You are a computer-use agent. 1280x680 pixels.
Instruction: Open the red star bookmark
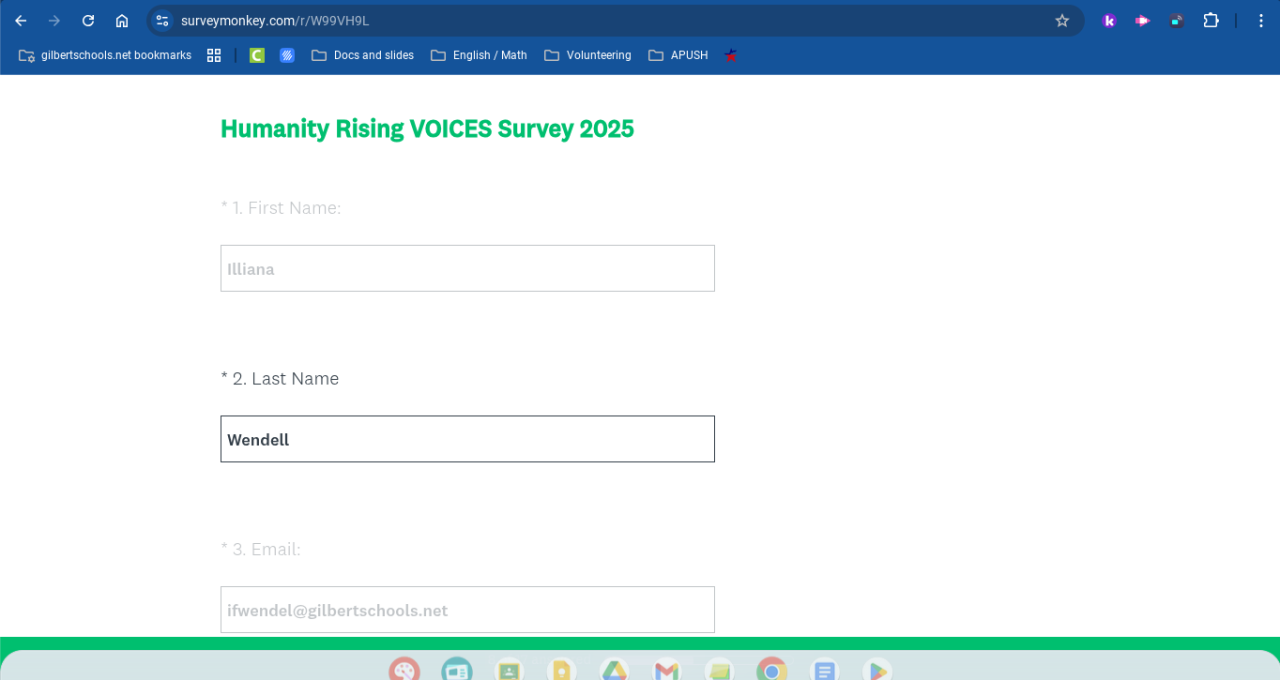pos(731,55)
